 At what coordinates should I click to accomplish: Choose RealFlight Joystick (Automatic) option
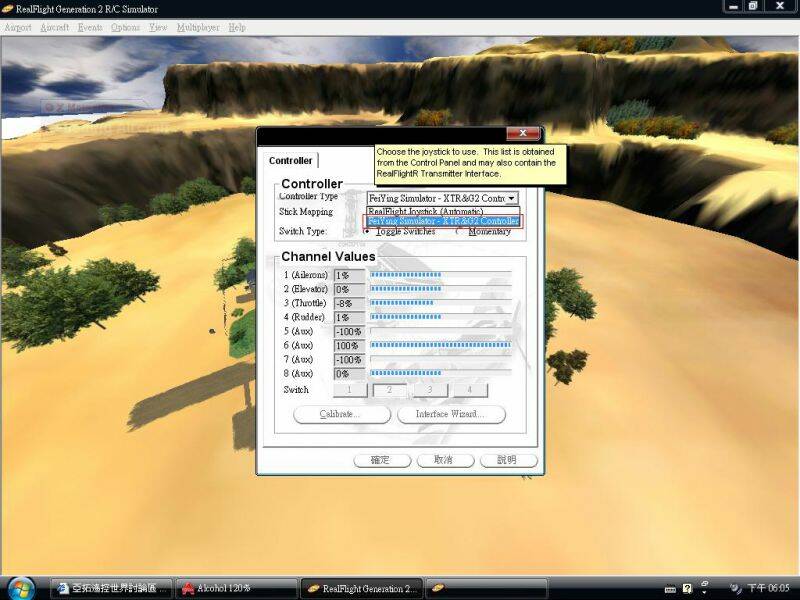tap(443, 211)
